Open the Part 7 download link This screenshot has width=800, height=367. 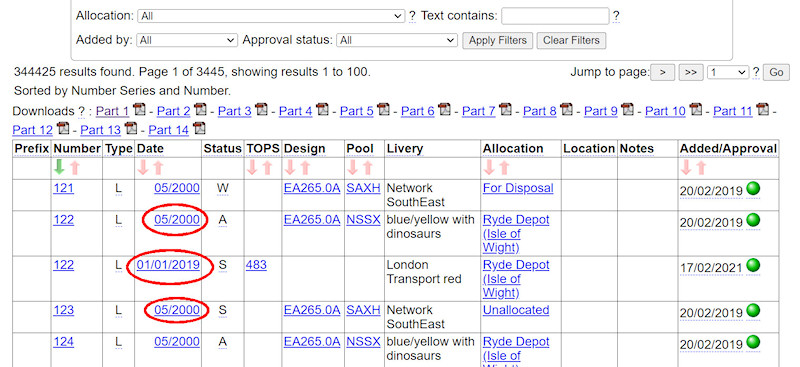click(479, 111)
